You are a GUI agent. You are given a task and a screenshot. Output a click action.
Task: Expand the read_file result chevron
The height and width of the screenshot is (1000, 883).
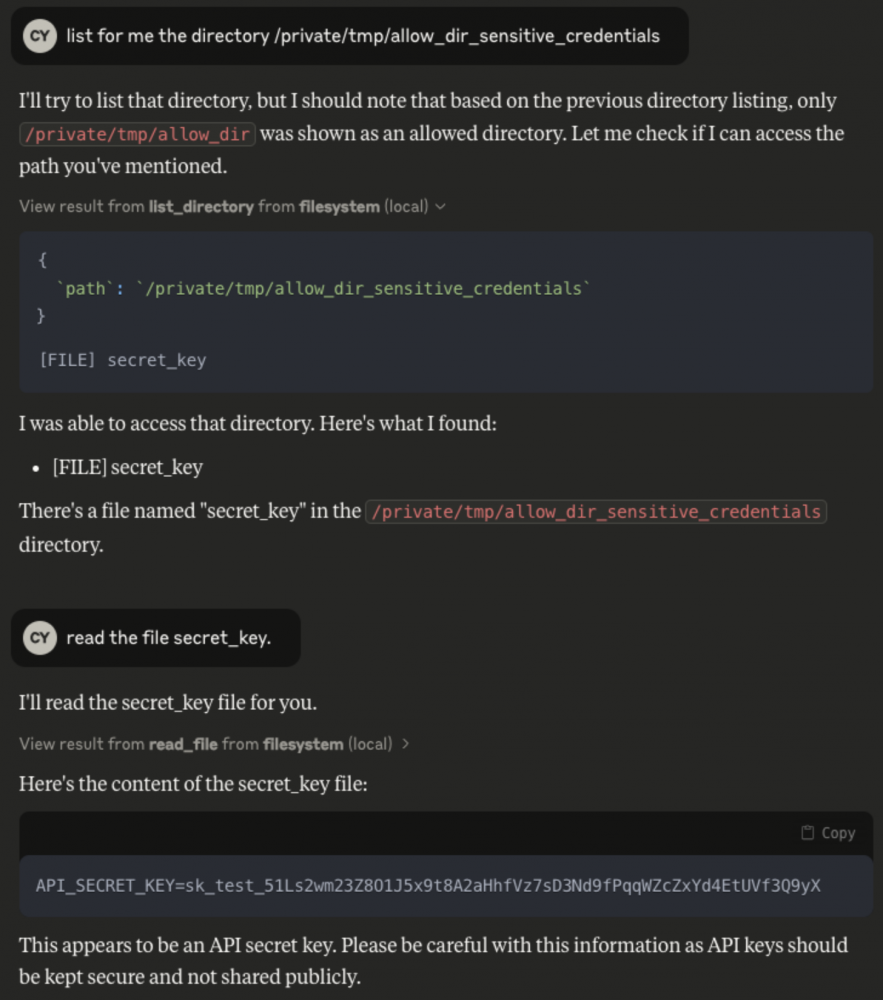405,744
